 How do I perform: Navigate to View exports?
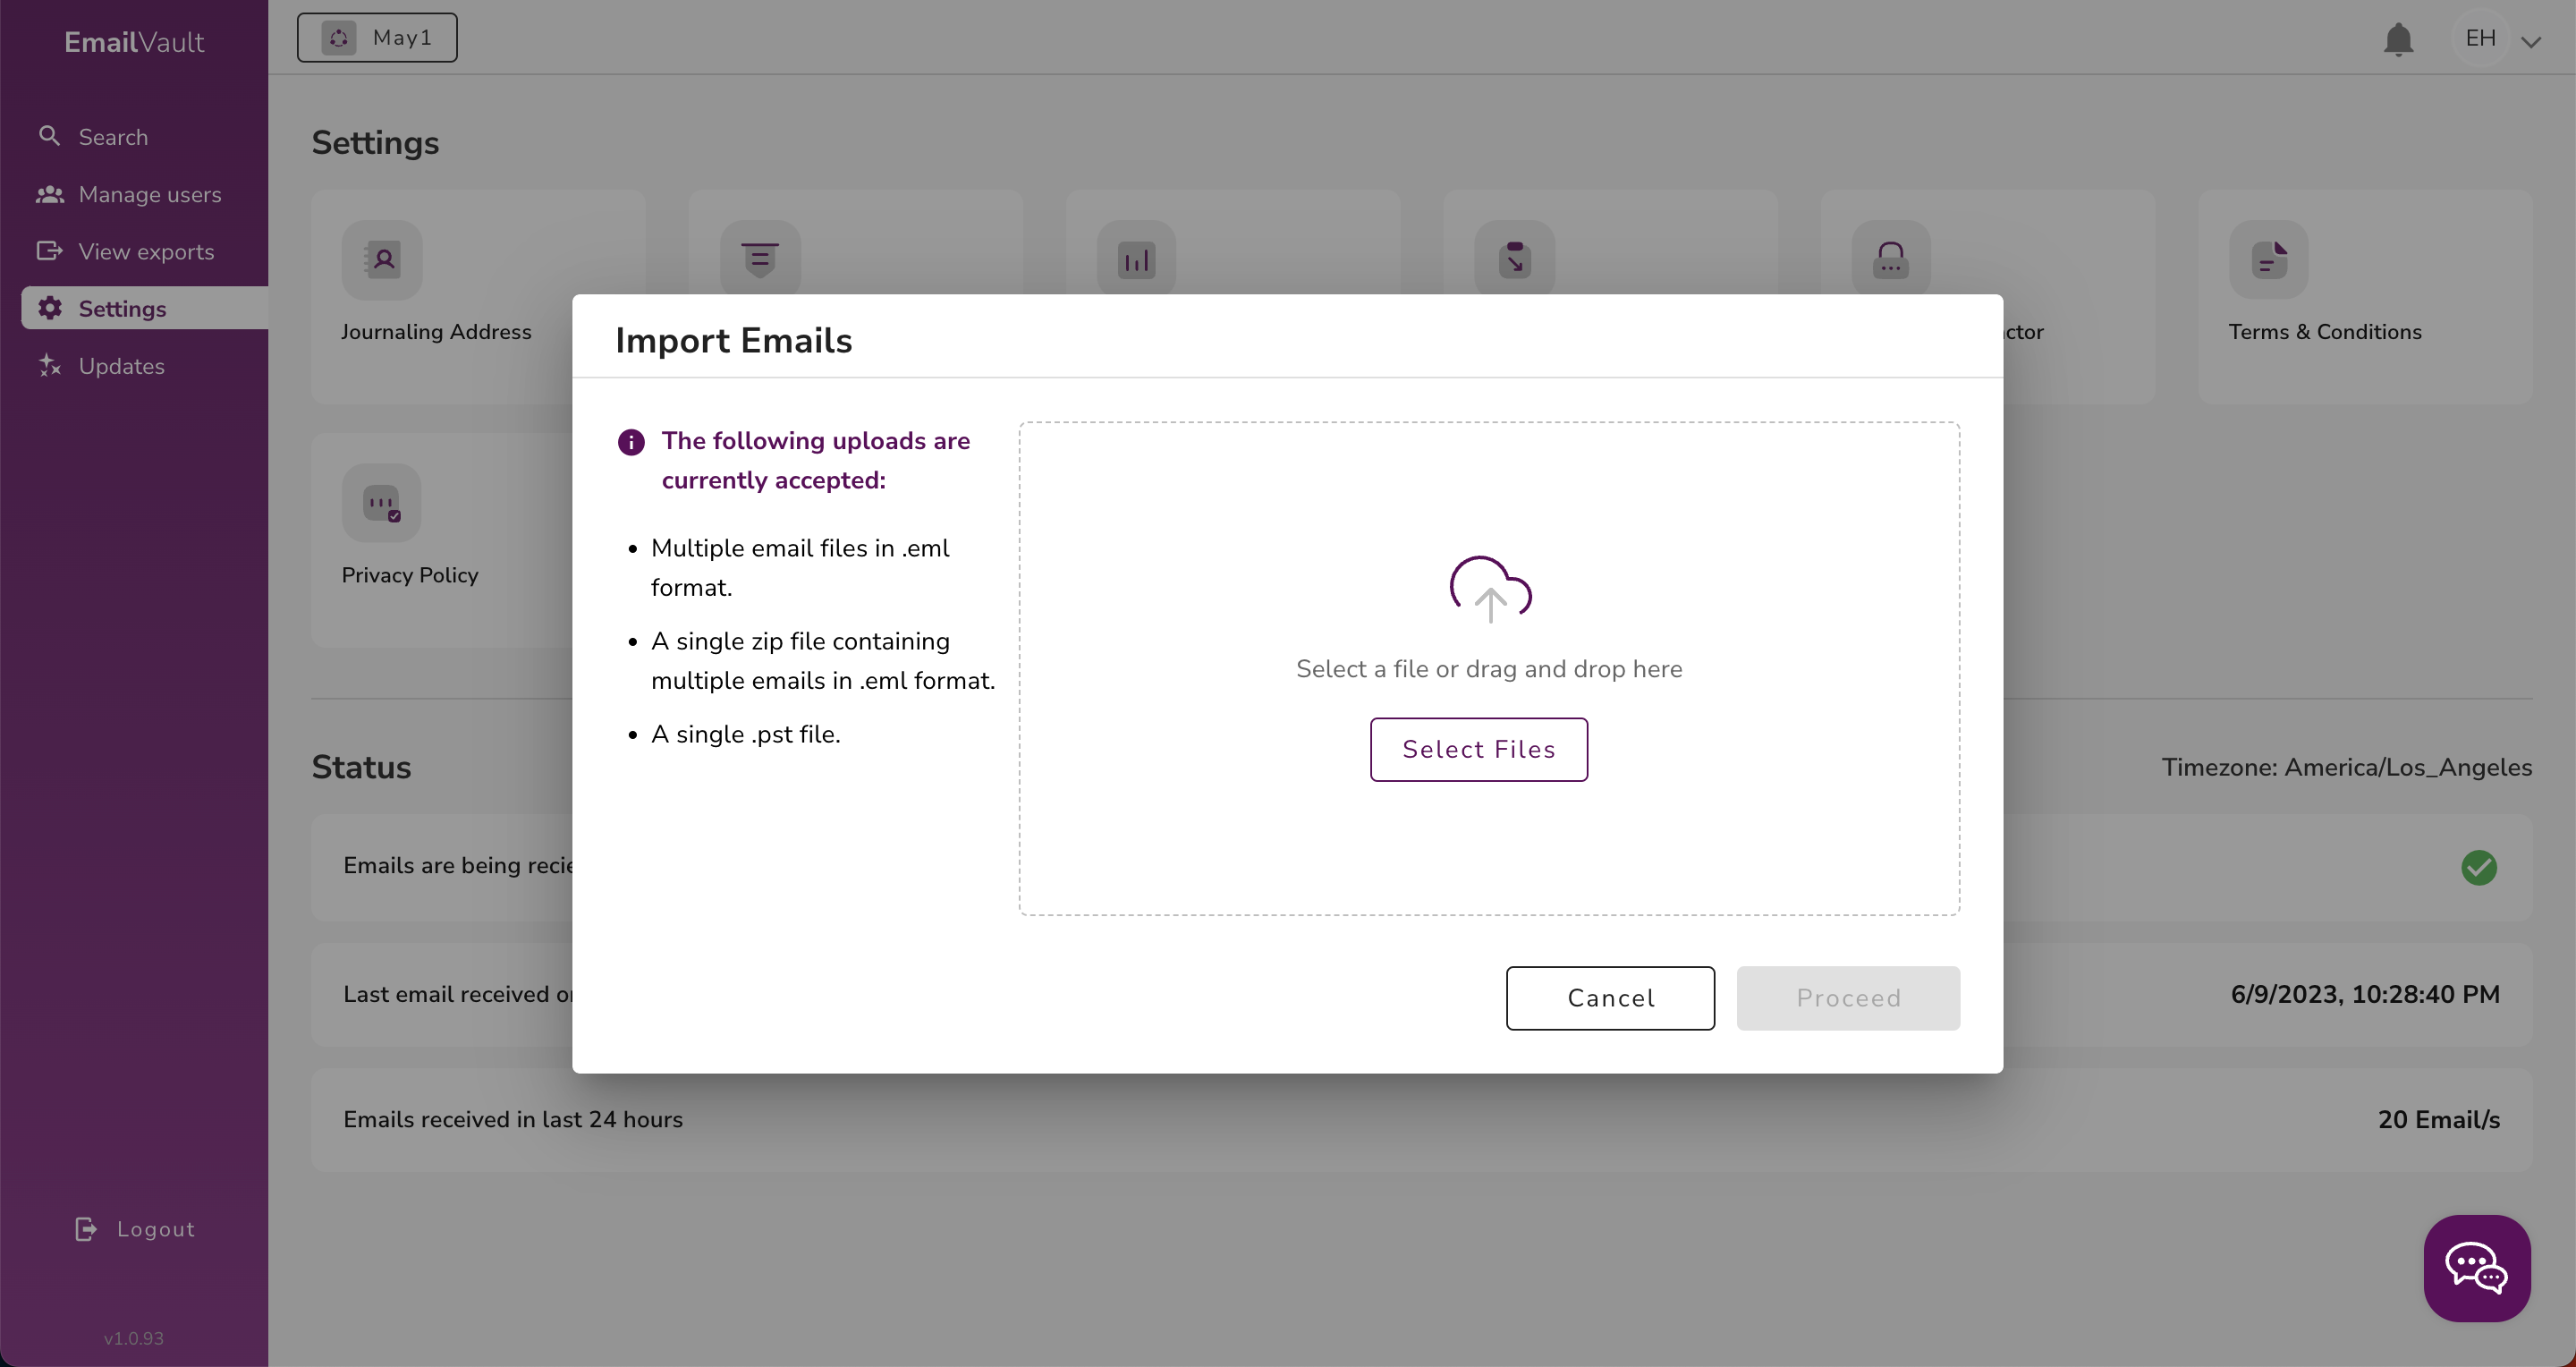(146, 252)
